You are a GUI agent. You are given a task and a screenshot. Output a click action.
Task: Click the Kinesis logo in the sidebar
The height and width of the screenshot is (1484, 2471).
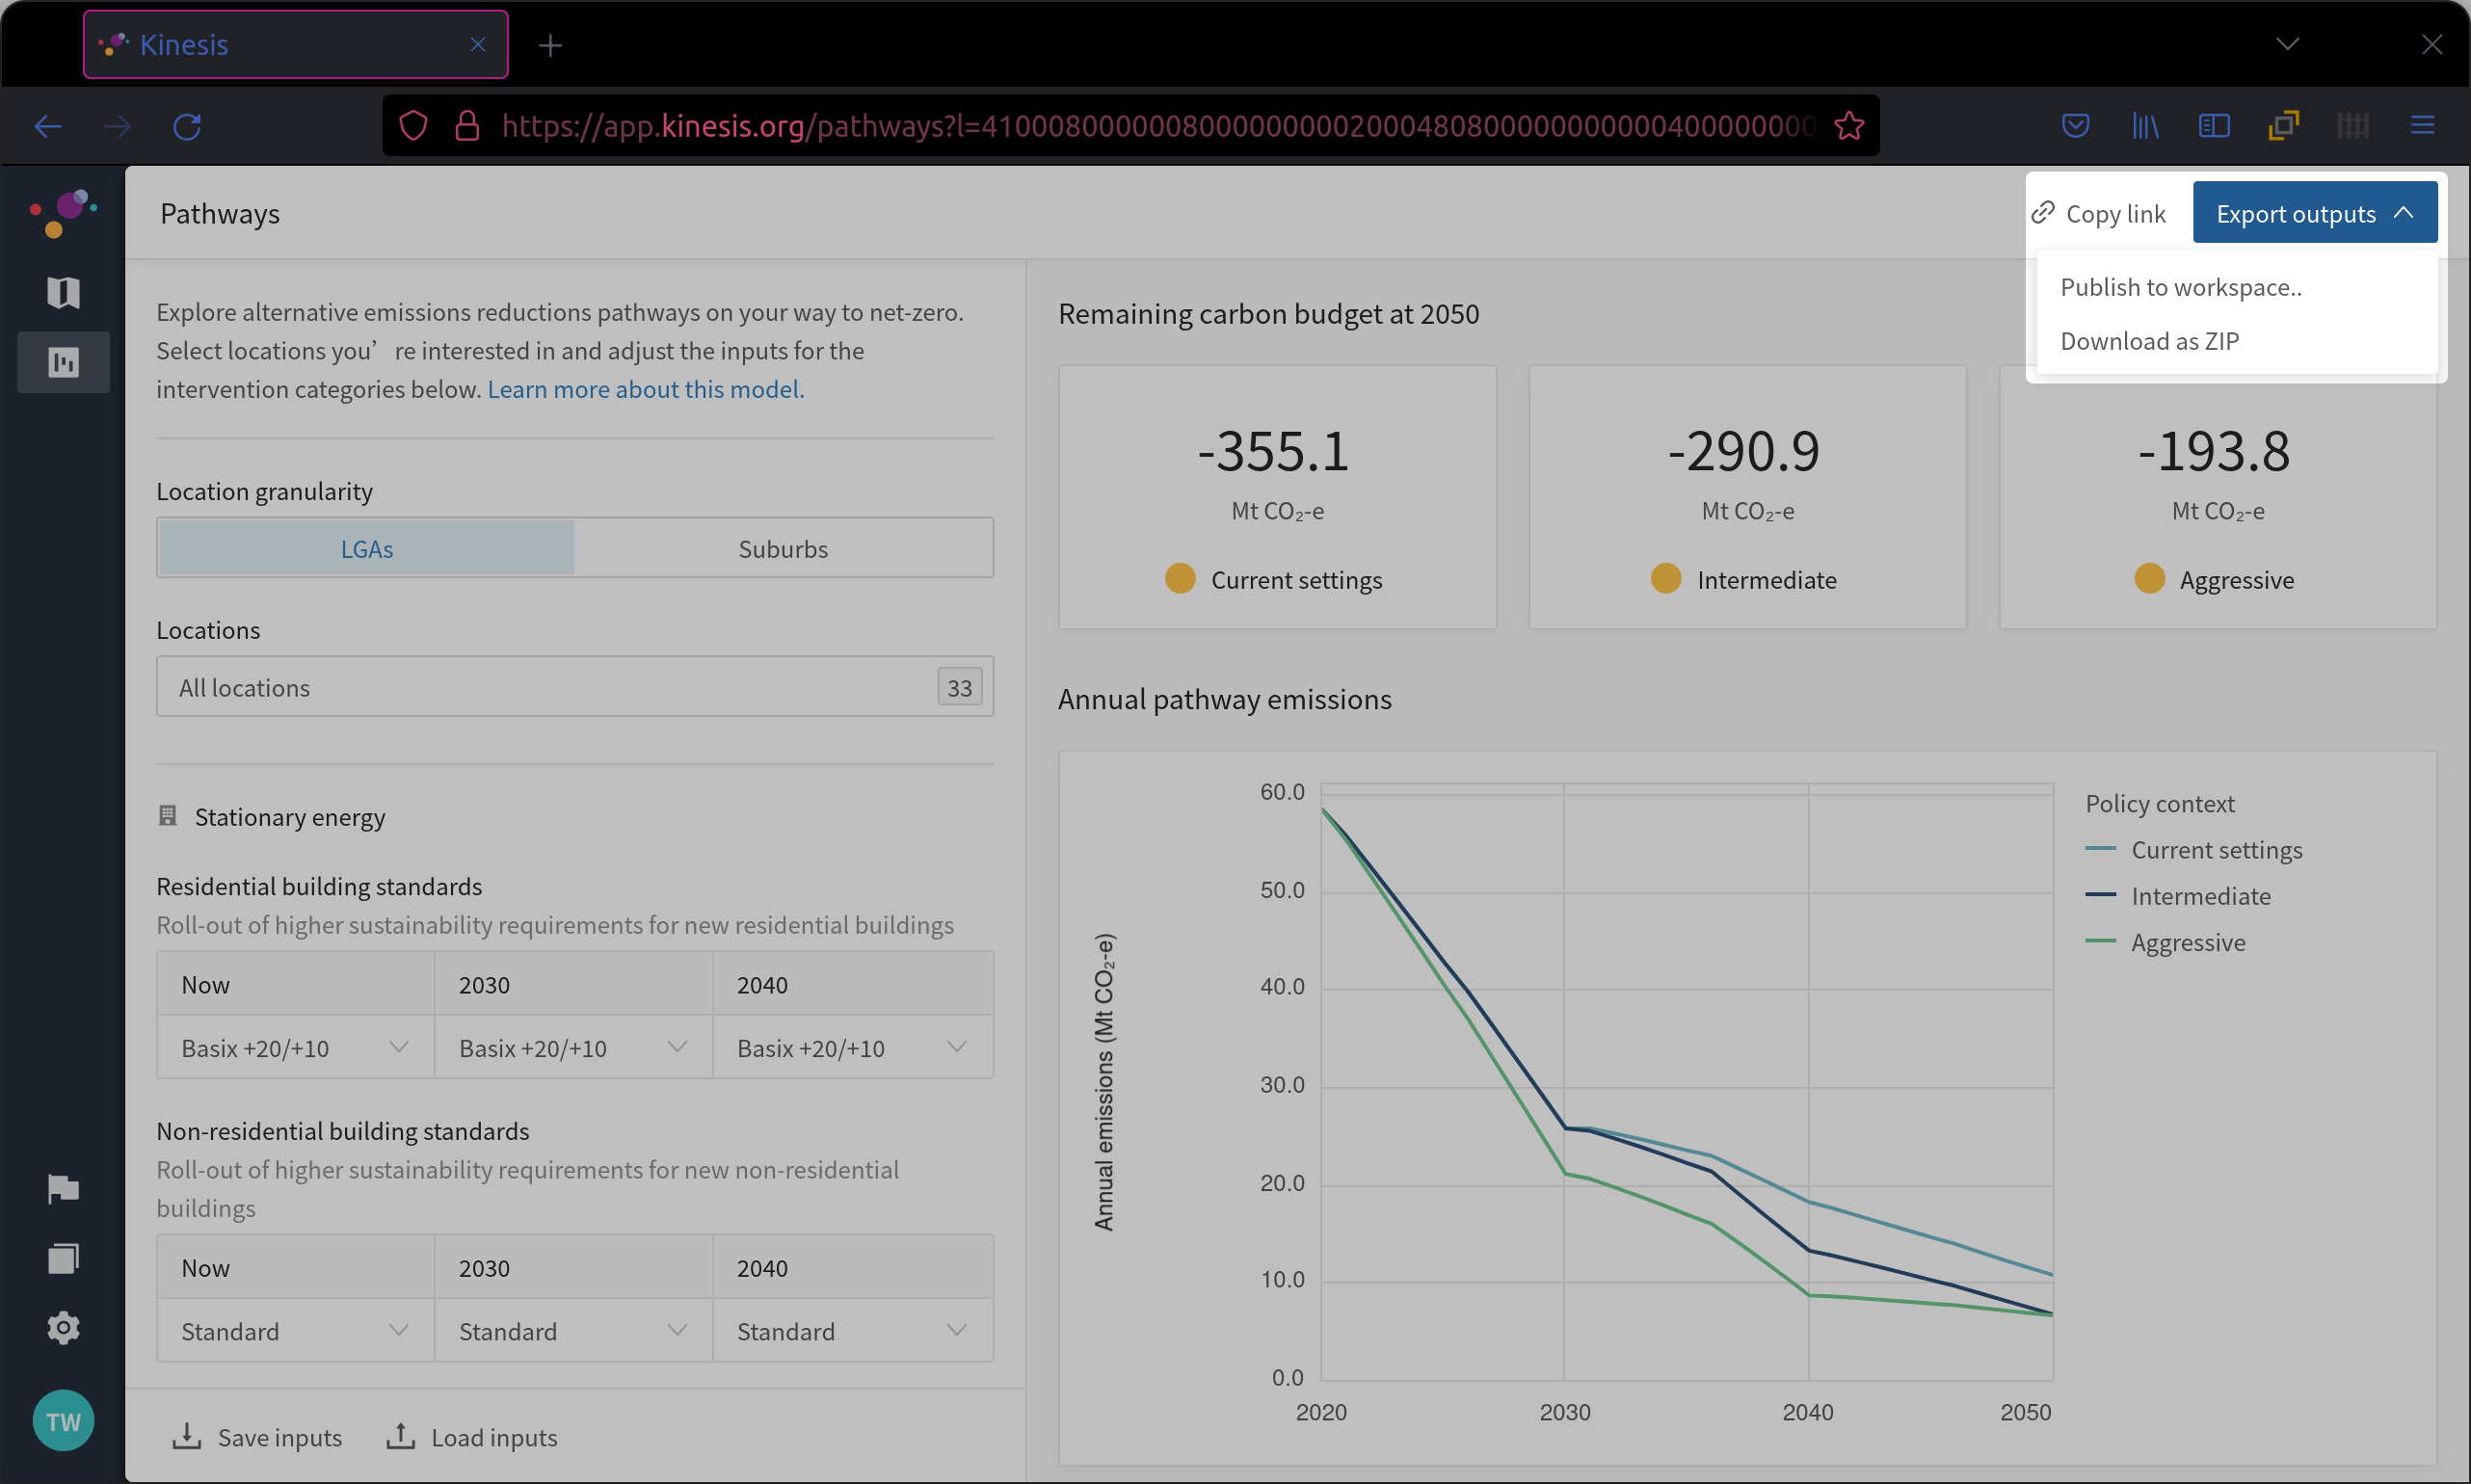(x=63, y=213)
